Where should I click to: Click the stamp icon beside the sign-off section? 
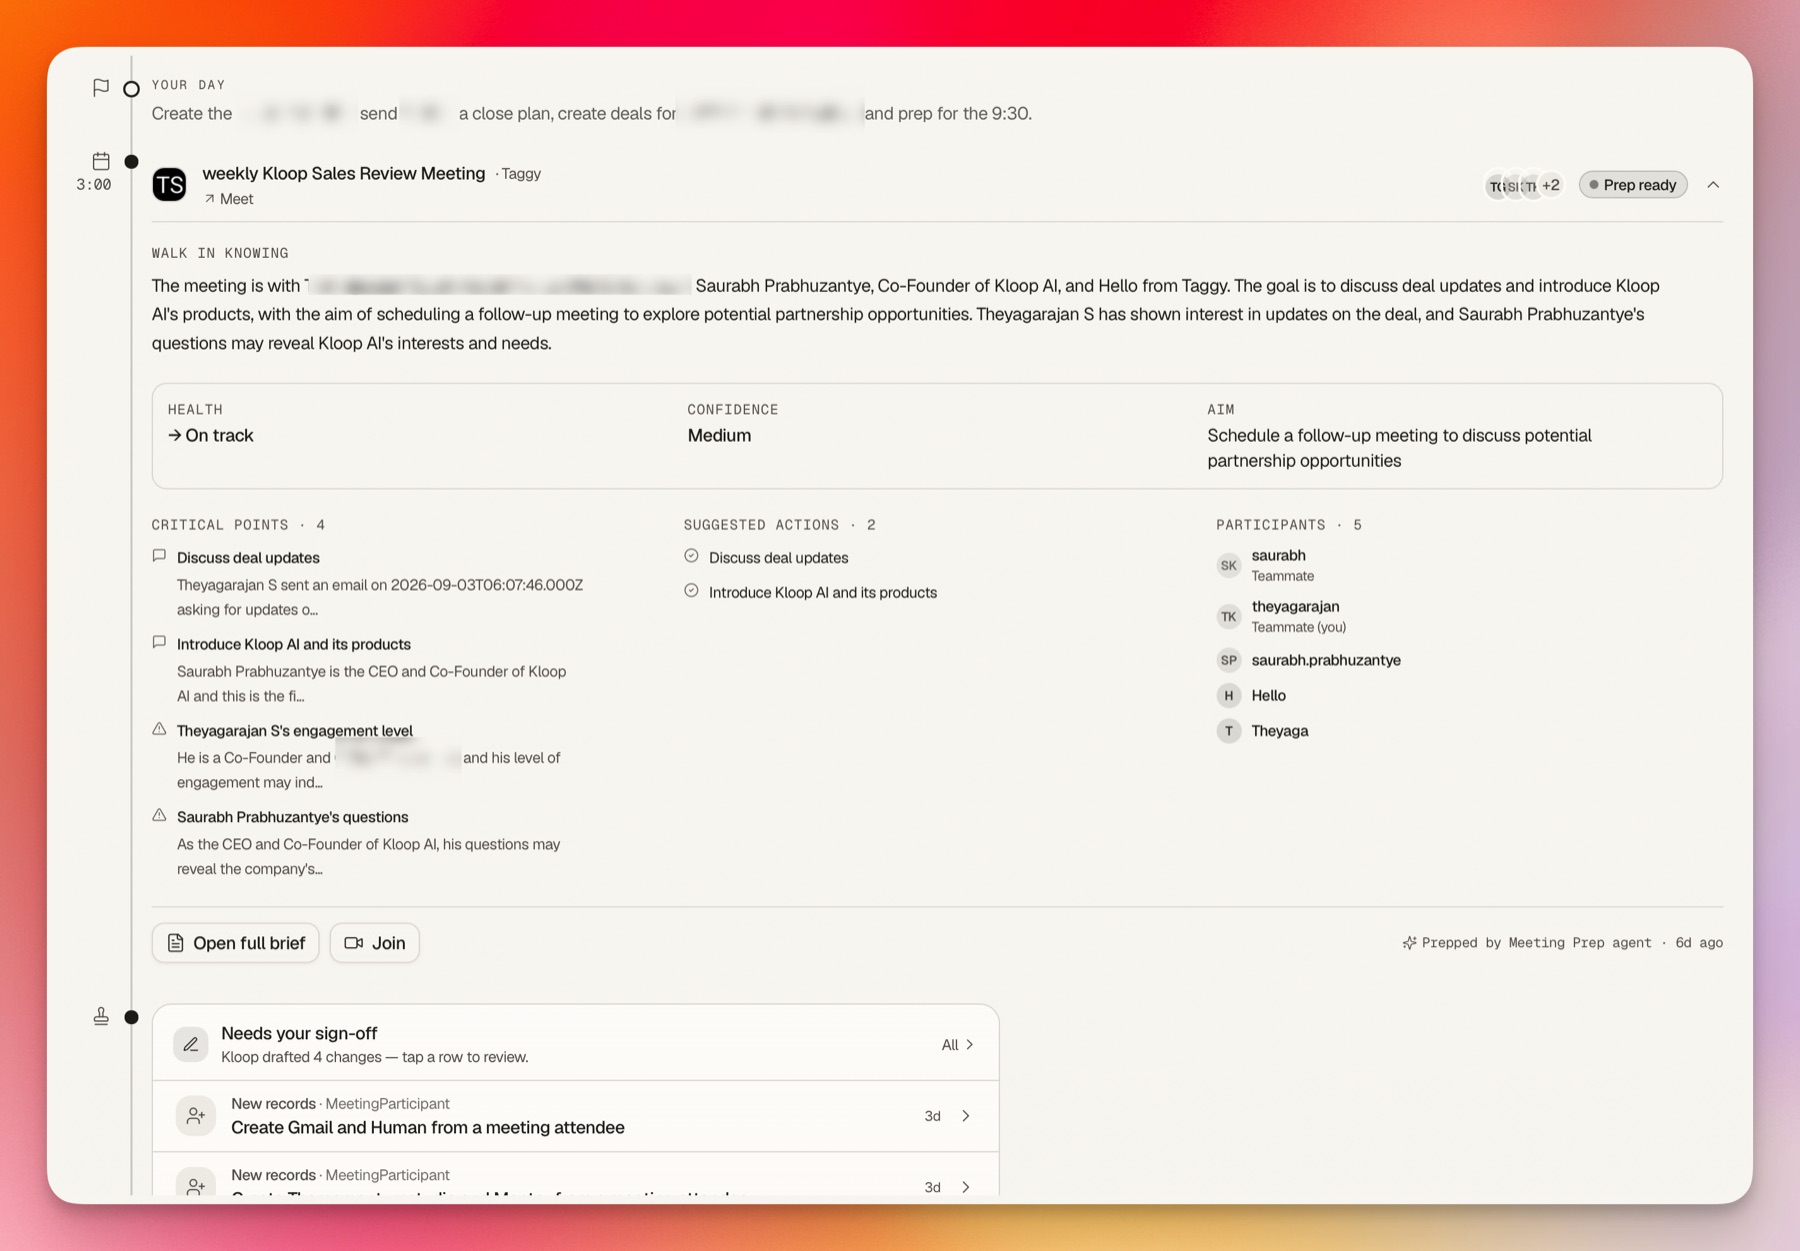point(101,1017)
